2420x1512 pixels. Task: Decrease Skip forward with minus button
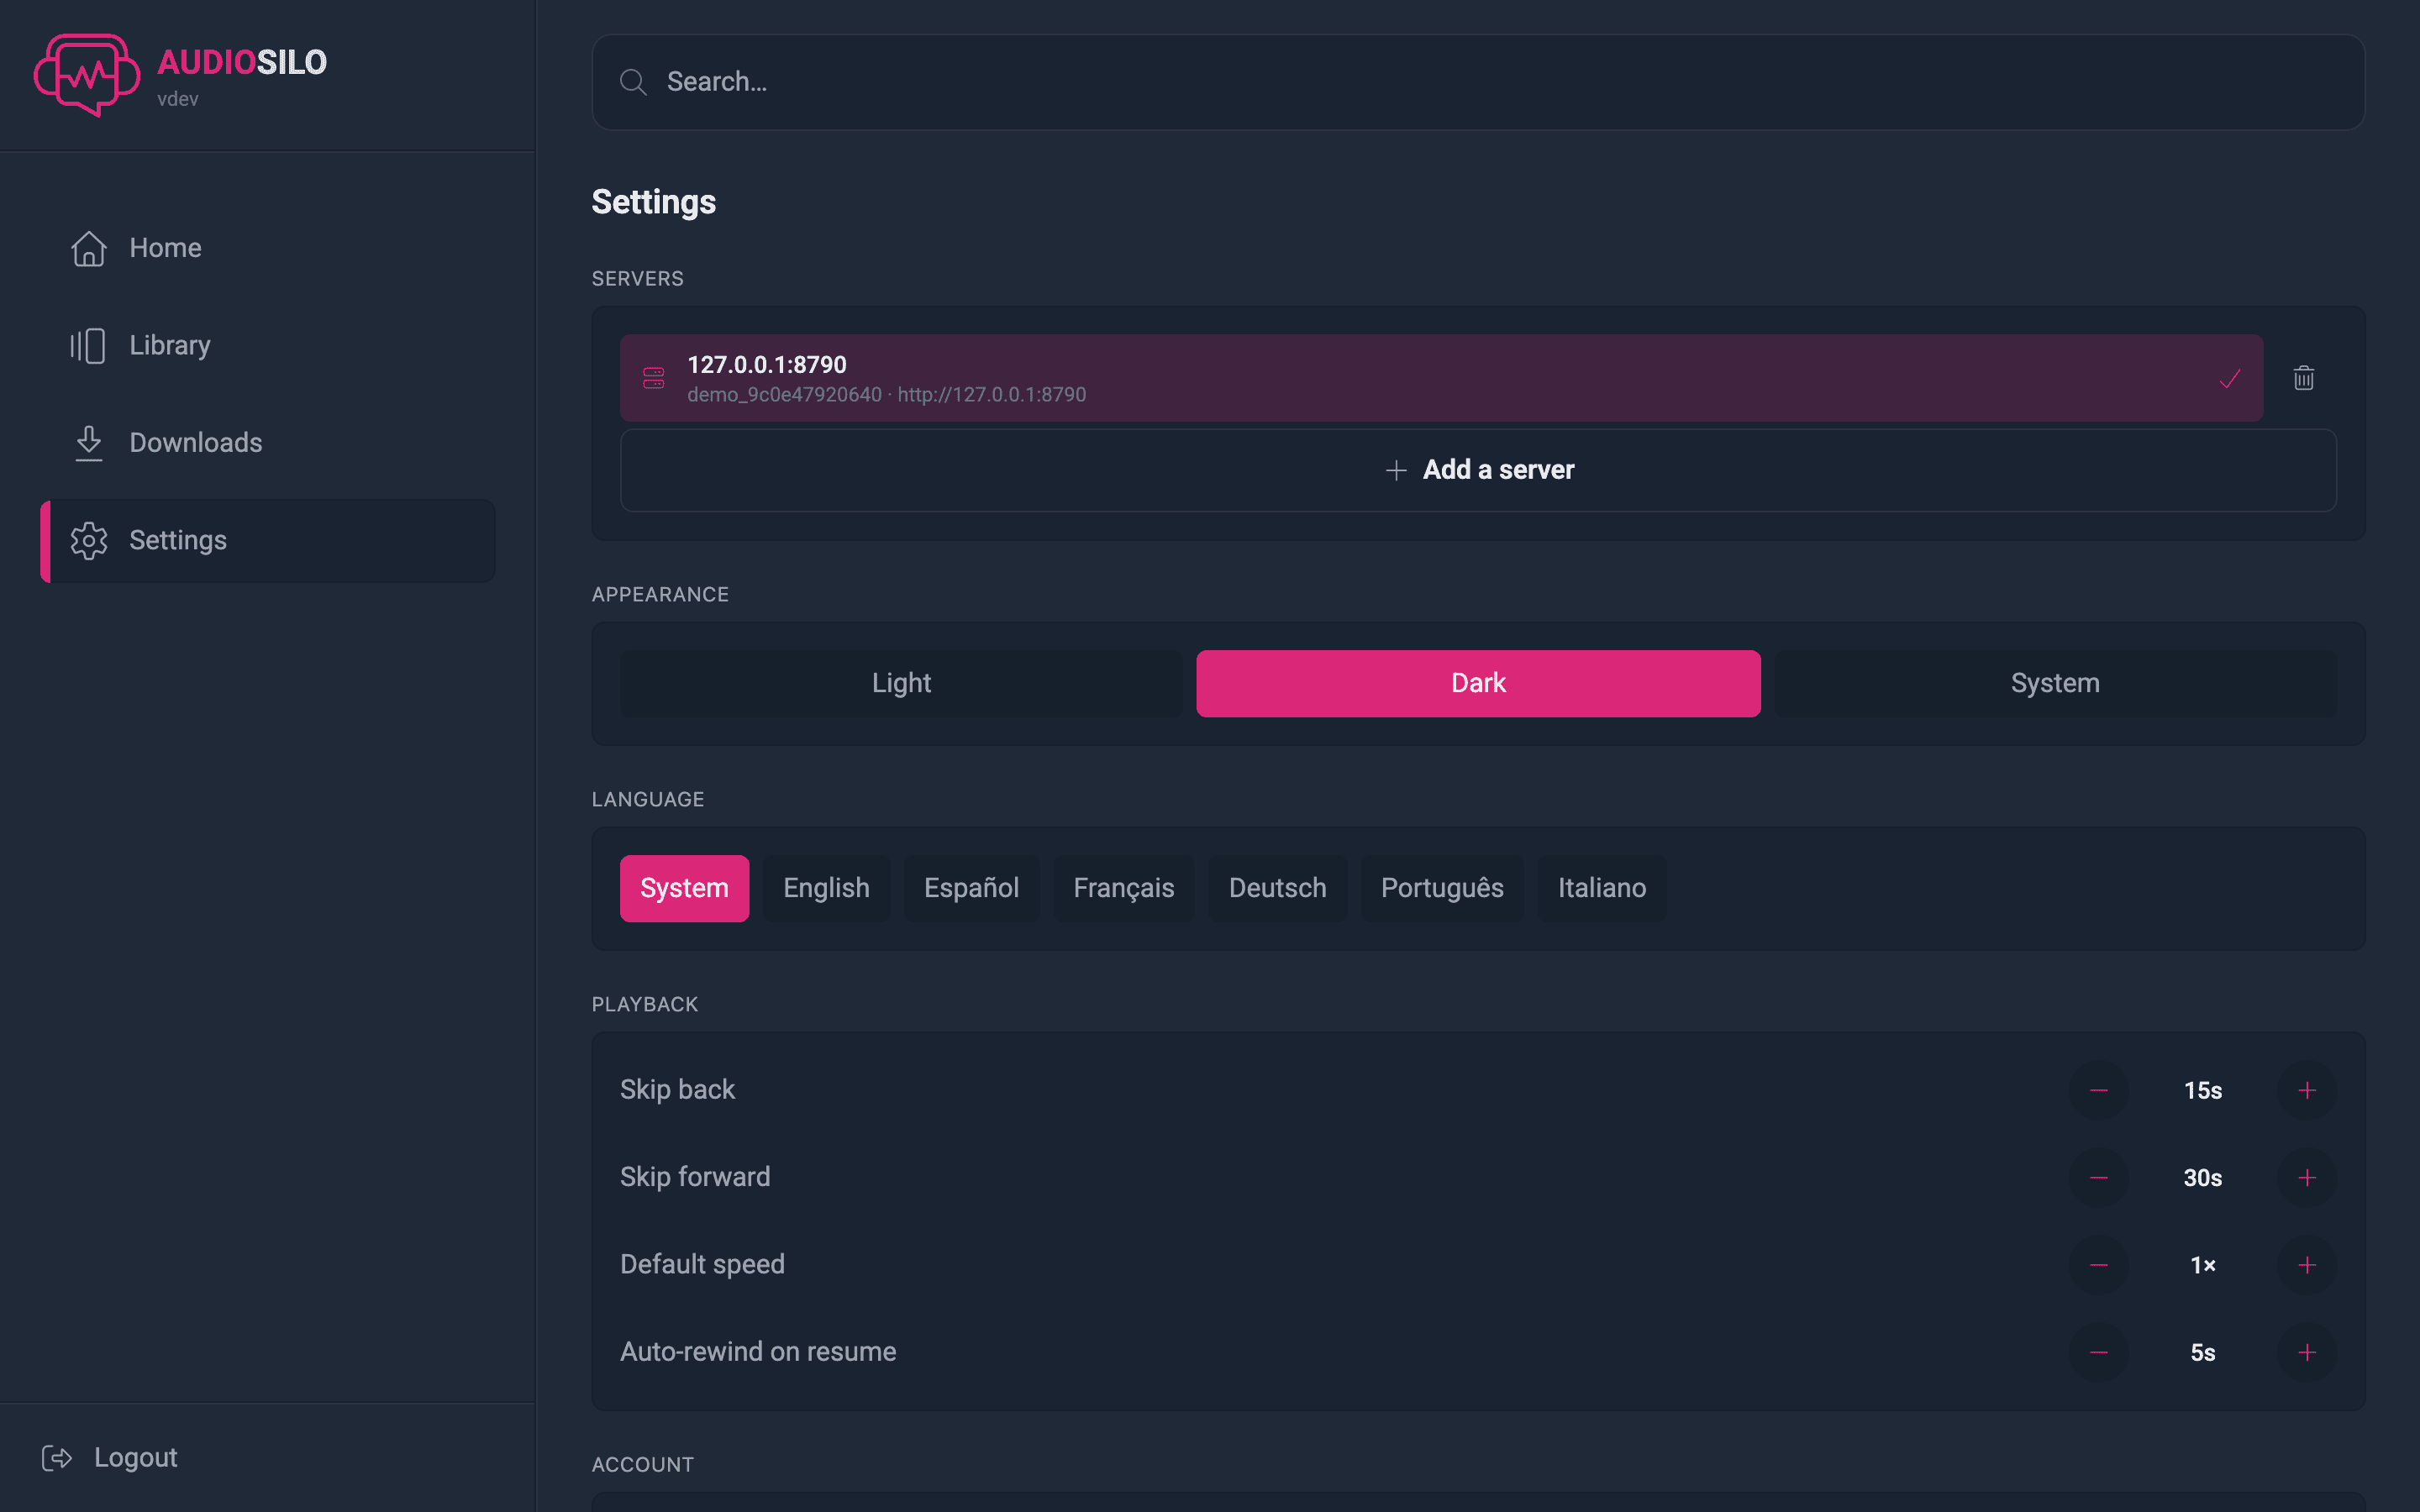click(2099, 1178)
